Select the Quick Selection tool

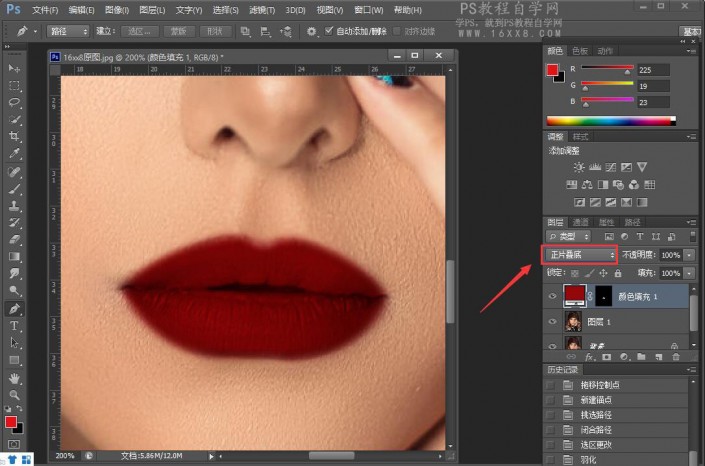(14, 120)
